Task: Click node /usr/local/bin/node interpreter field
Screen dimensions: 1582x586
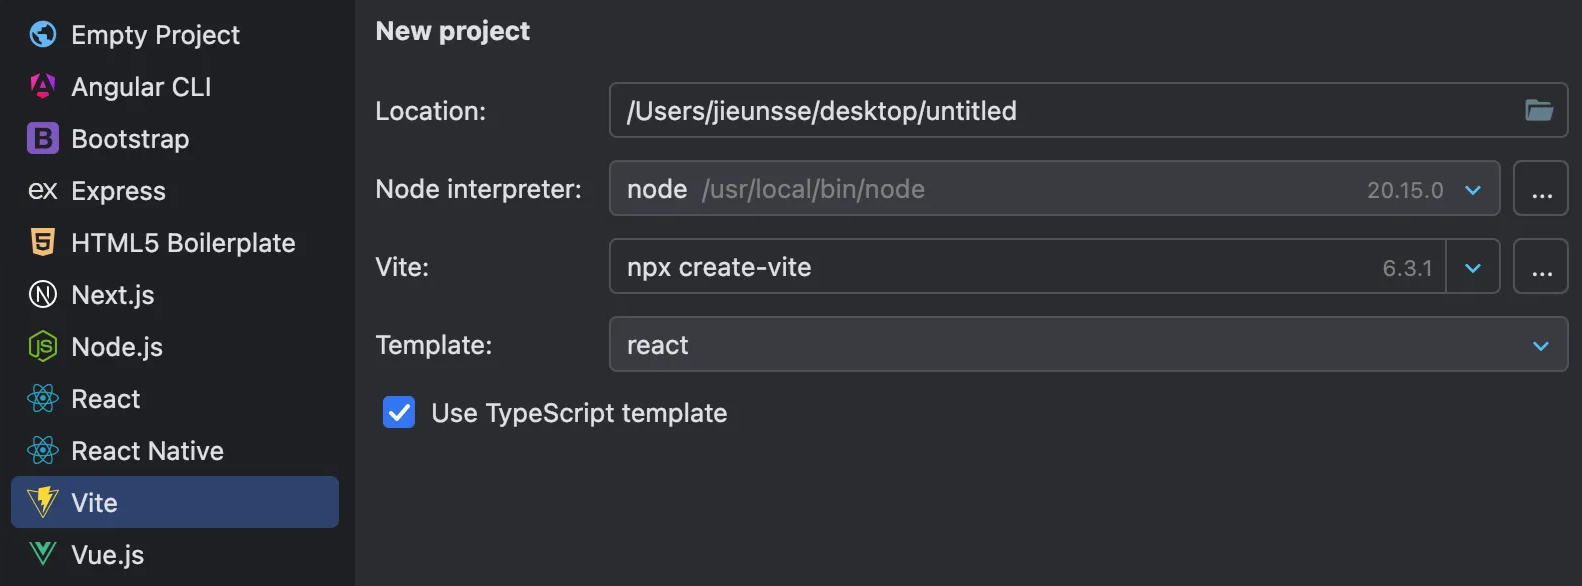Action: point(1055,188)
